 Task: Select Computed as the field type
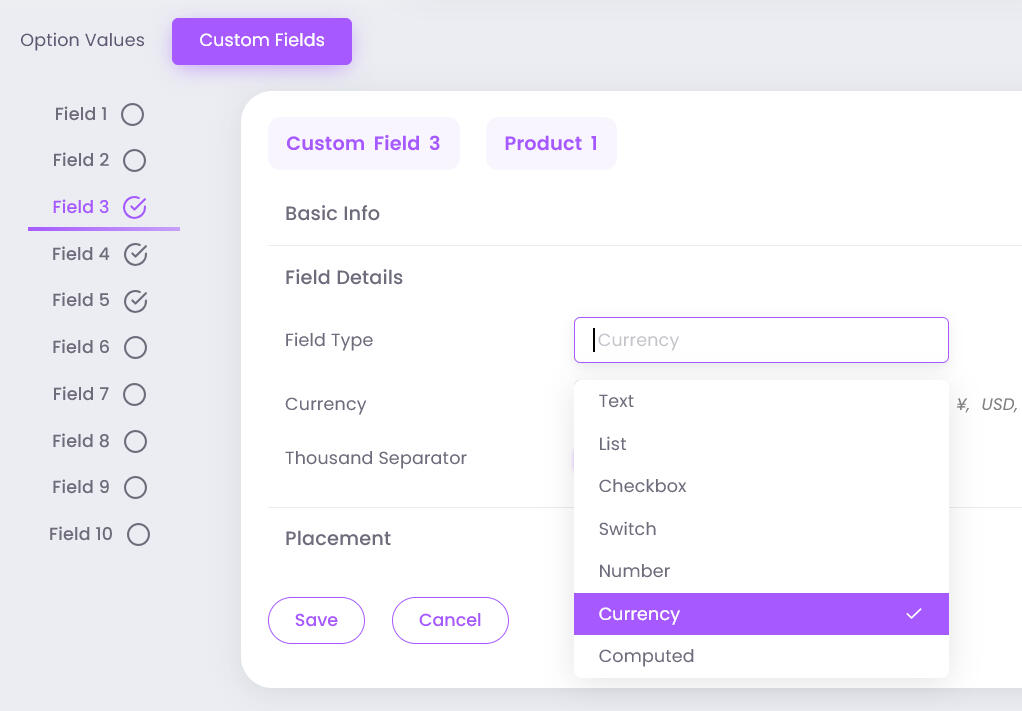(x=646, y=656)
